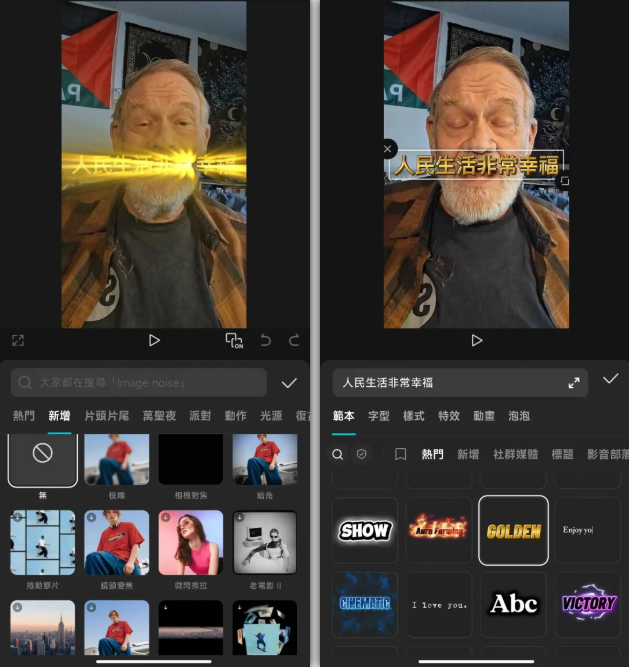Toggle the shield filter icon
This screenshot has width=629, height=667.
[362, 454]
